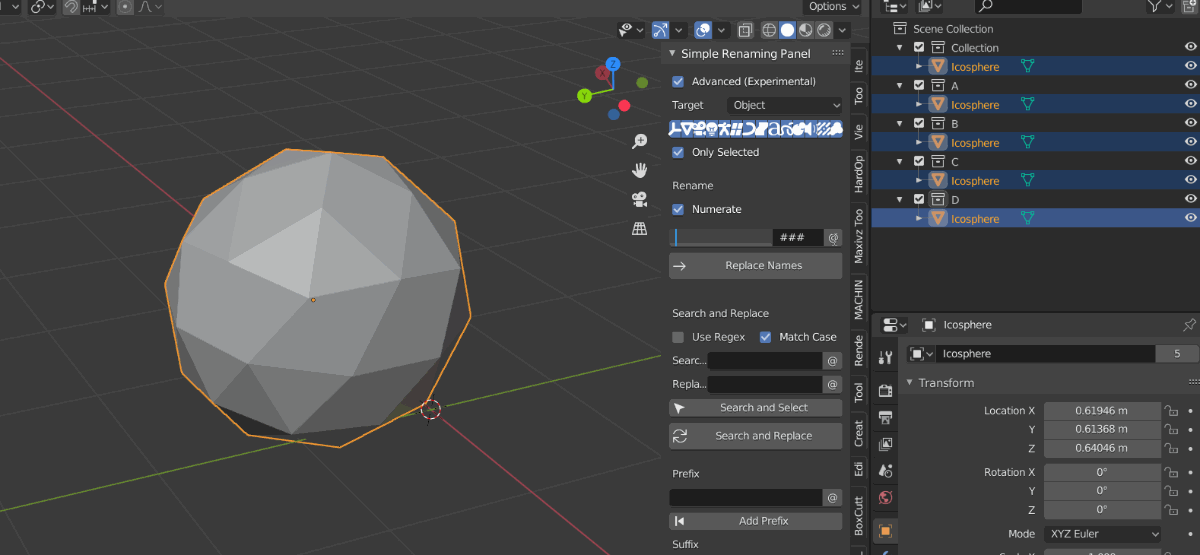The image size is (1200, 555).
Task: Click Search and Replace button
Action: pyautogui.click(x=756, y=436)
